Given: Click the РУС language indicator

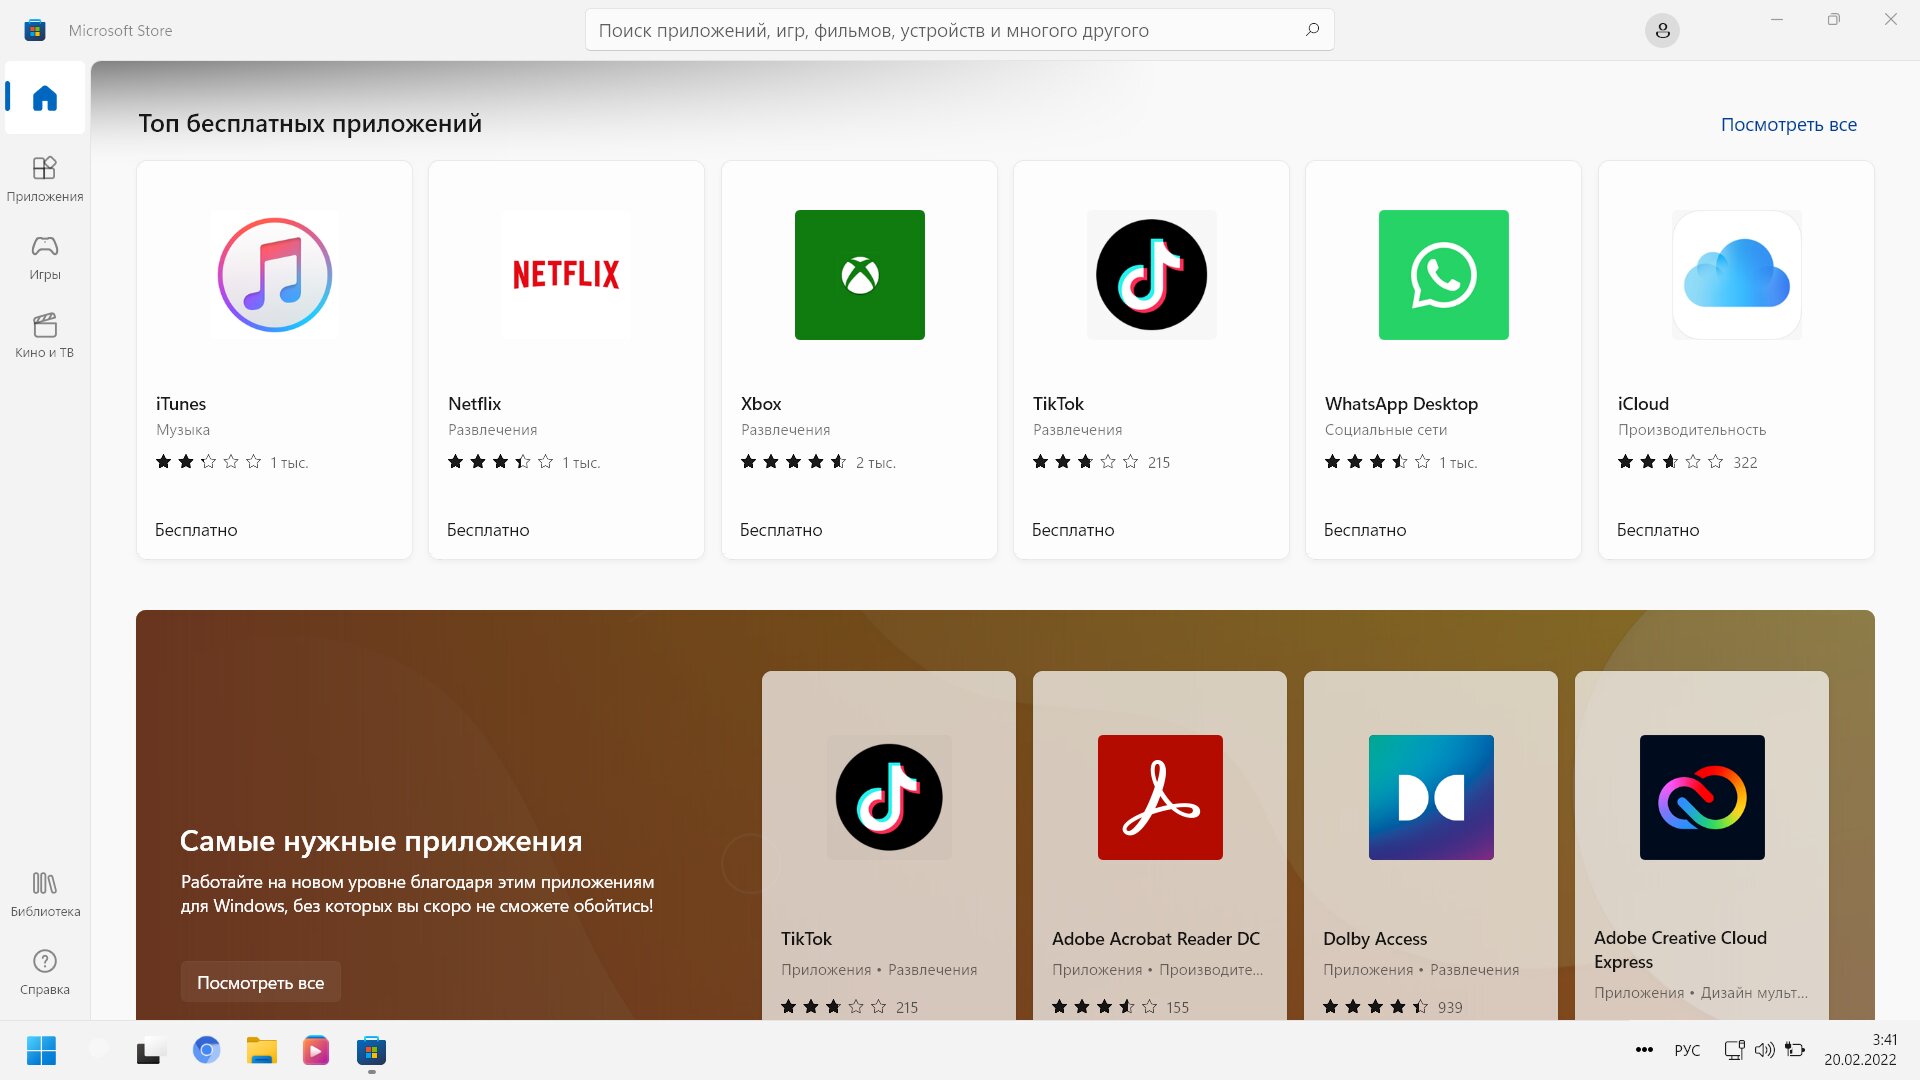Looking at the screenshot, I should point(1687,1050).
